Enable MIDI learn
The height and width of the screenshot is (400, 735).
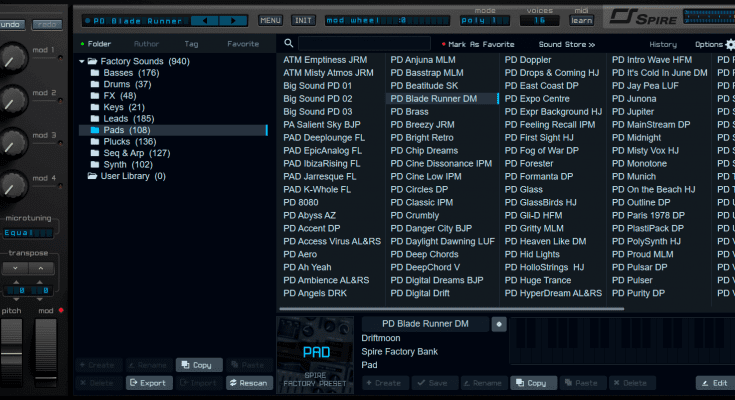581,19
